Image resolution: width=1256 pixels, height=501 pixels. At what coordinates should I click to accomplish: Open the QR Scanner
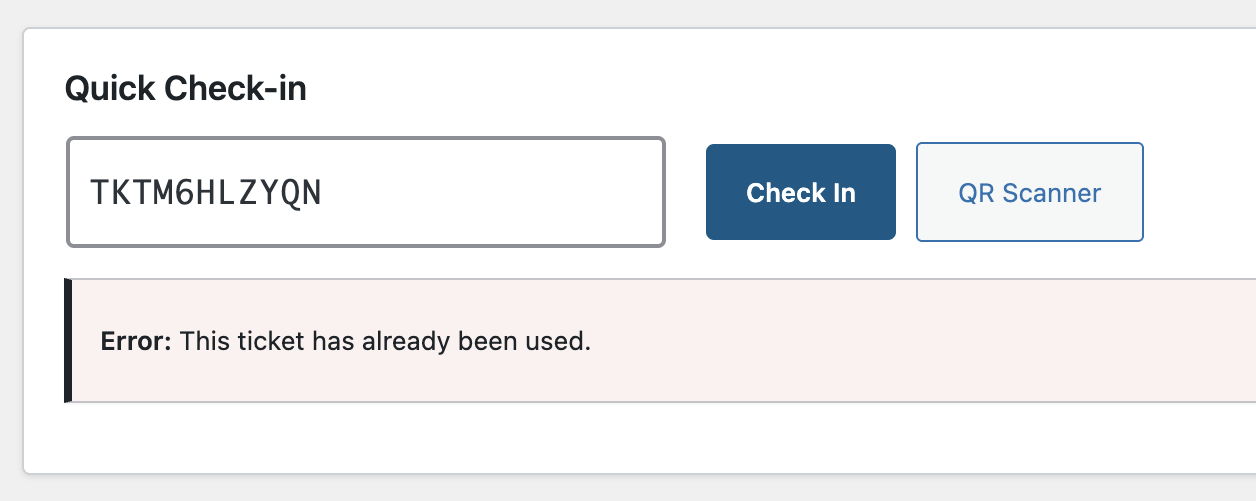click(x=1029, y=192)
